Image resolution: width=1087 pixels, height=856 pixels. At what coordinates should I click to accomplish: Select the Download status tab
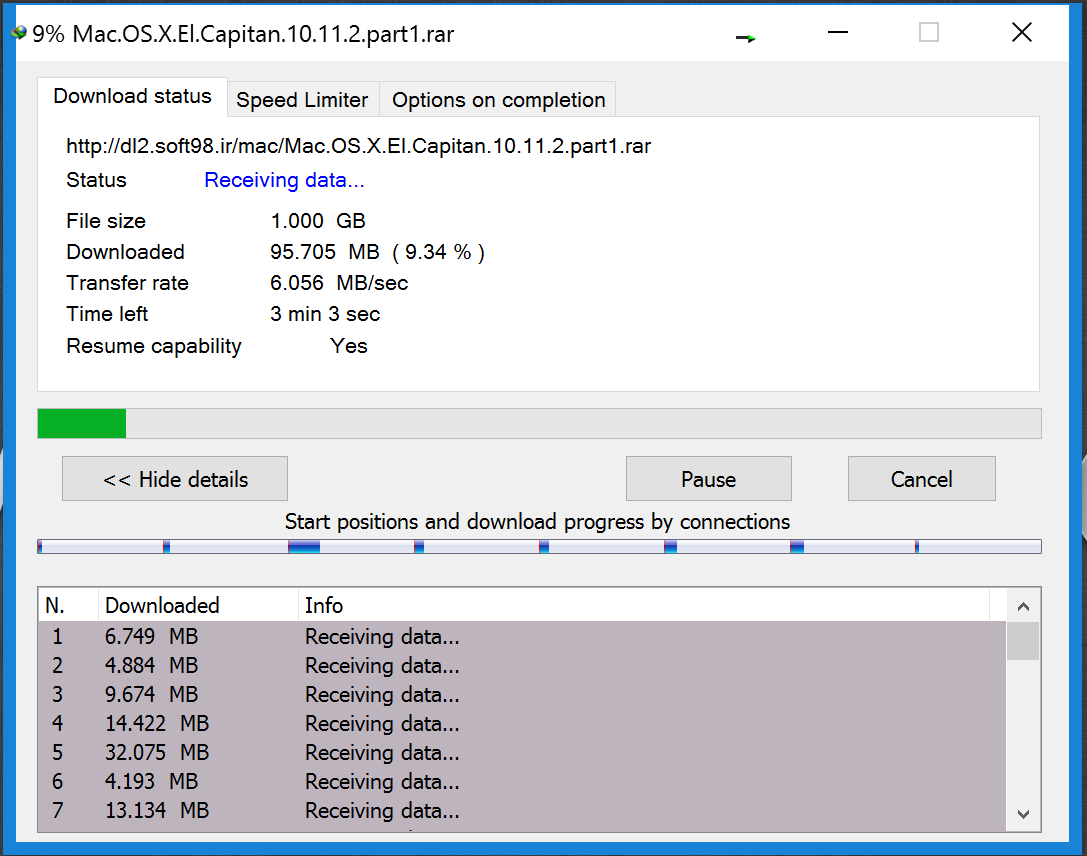coord(132,96)
